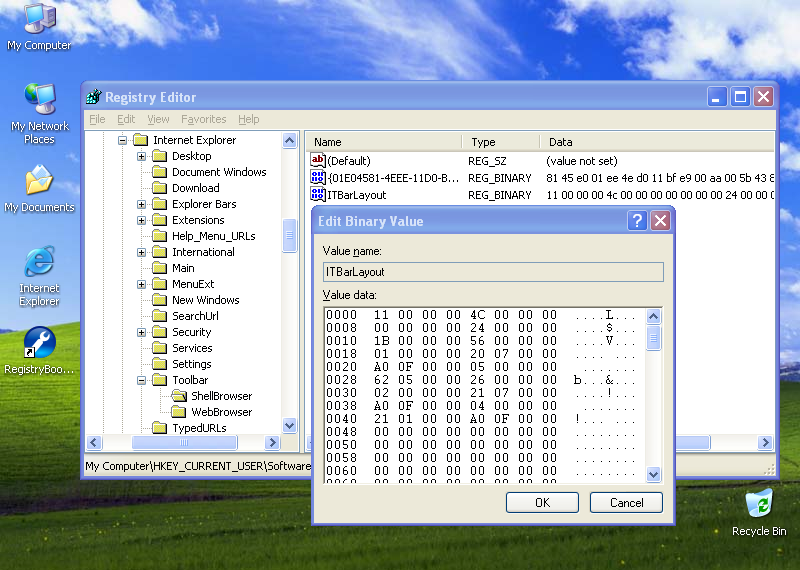The height and width of the screenshot is (570, 800).
Task: Click the Registry Editor title bar icon
Action: pyautogui.click(x=94, y=96)
